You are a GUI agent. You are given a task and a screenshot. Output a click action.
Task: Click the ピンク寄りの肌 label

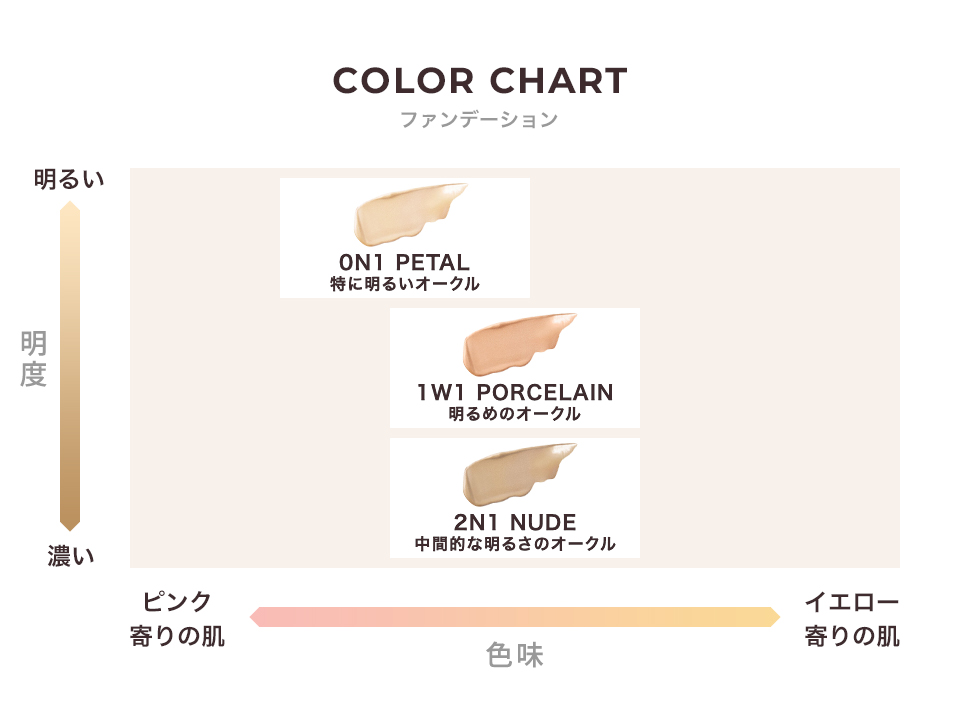(x=177, y=619)
